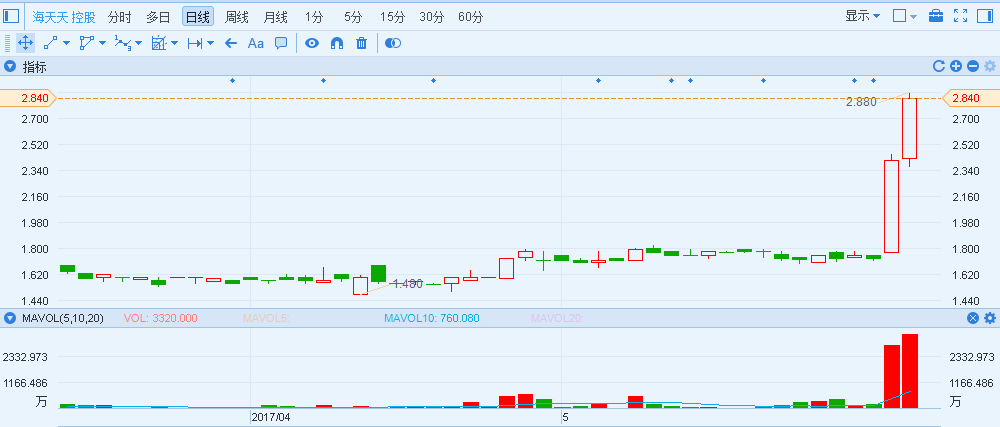Click the 2.880 high price label

(x=862, y=102)
